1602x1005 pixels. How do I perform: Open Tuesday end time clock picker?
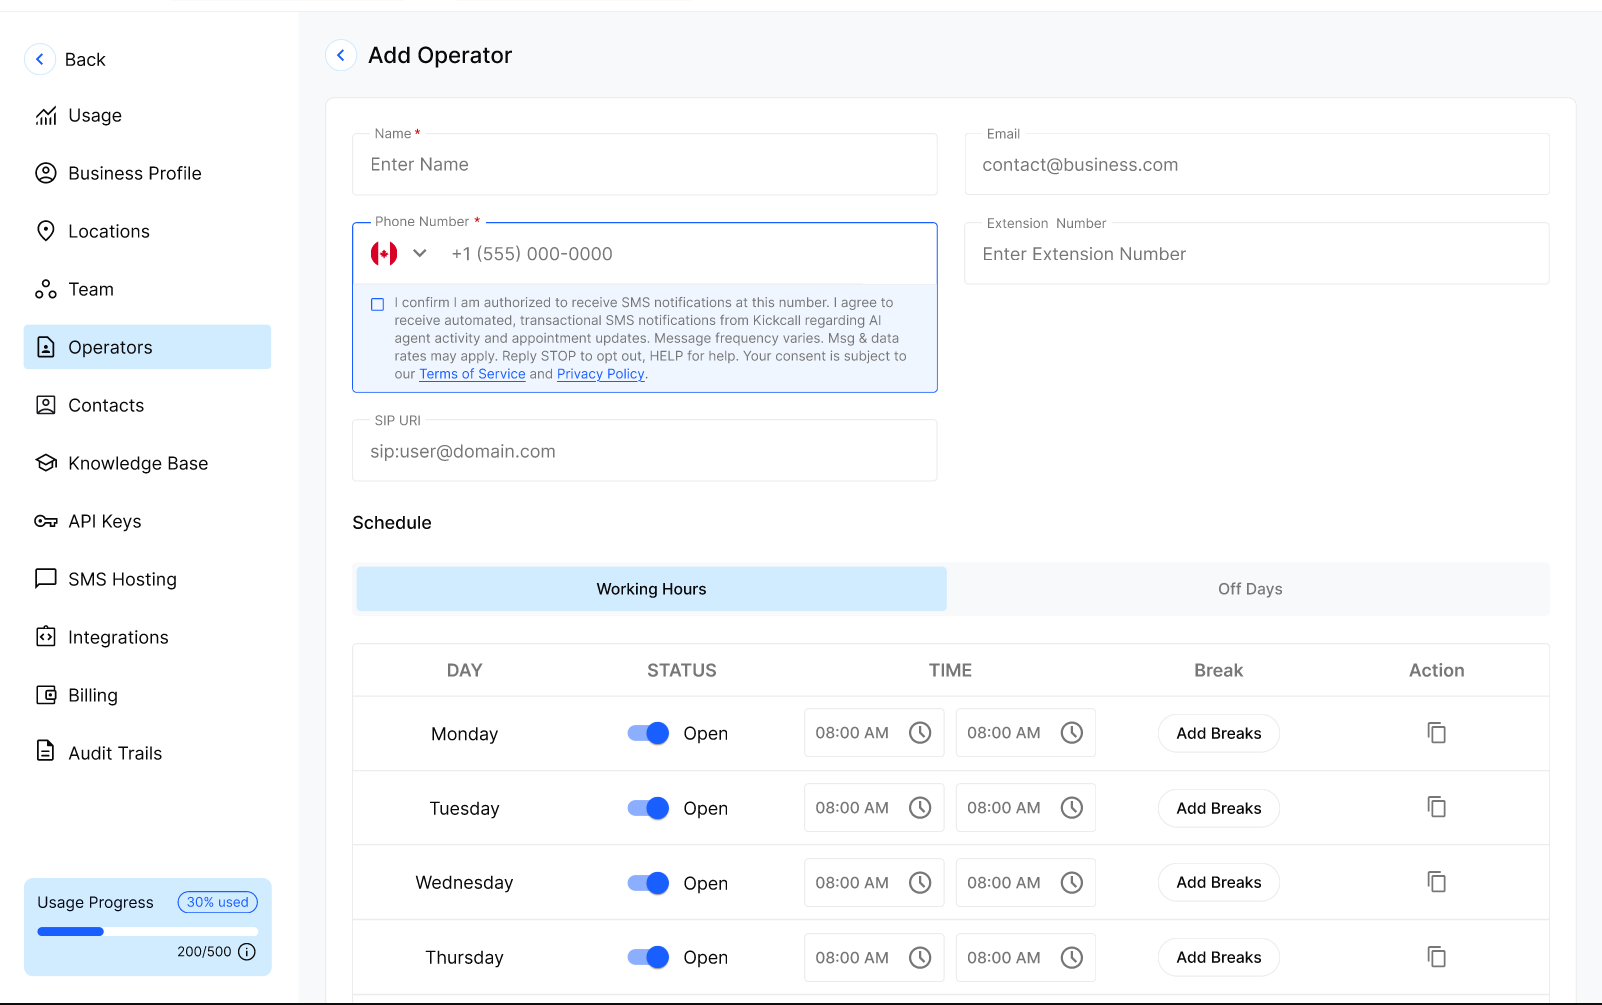coord(1072,807)
